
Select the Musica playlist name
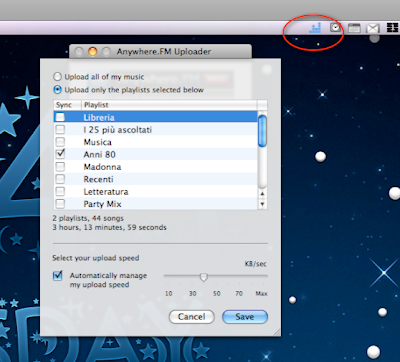pos(97,142)
